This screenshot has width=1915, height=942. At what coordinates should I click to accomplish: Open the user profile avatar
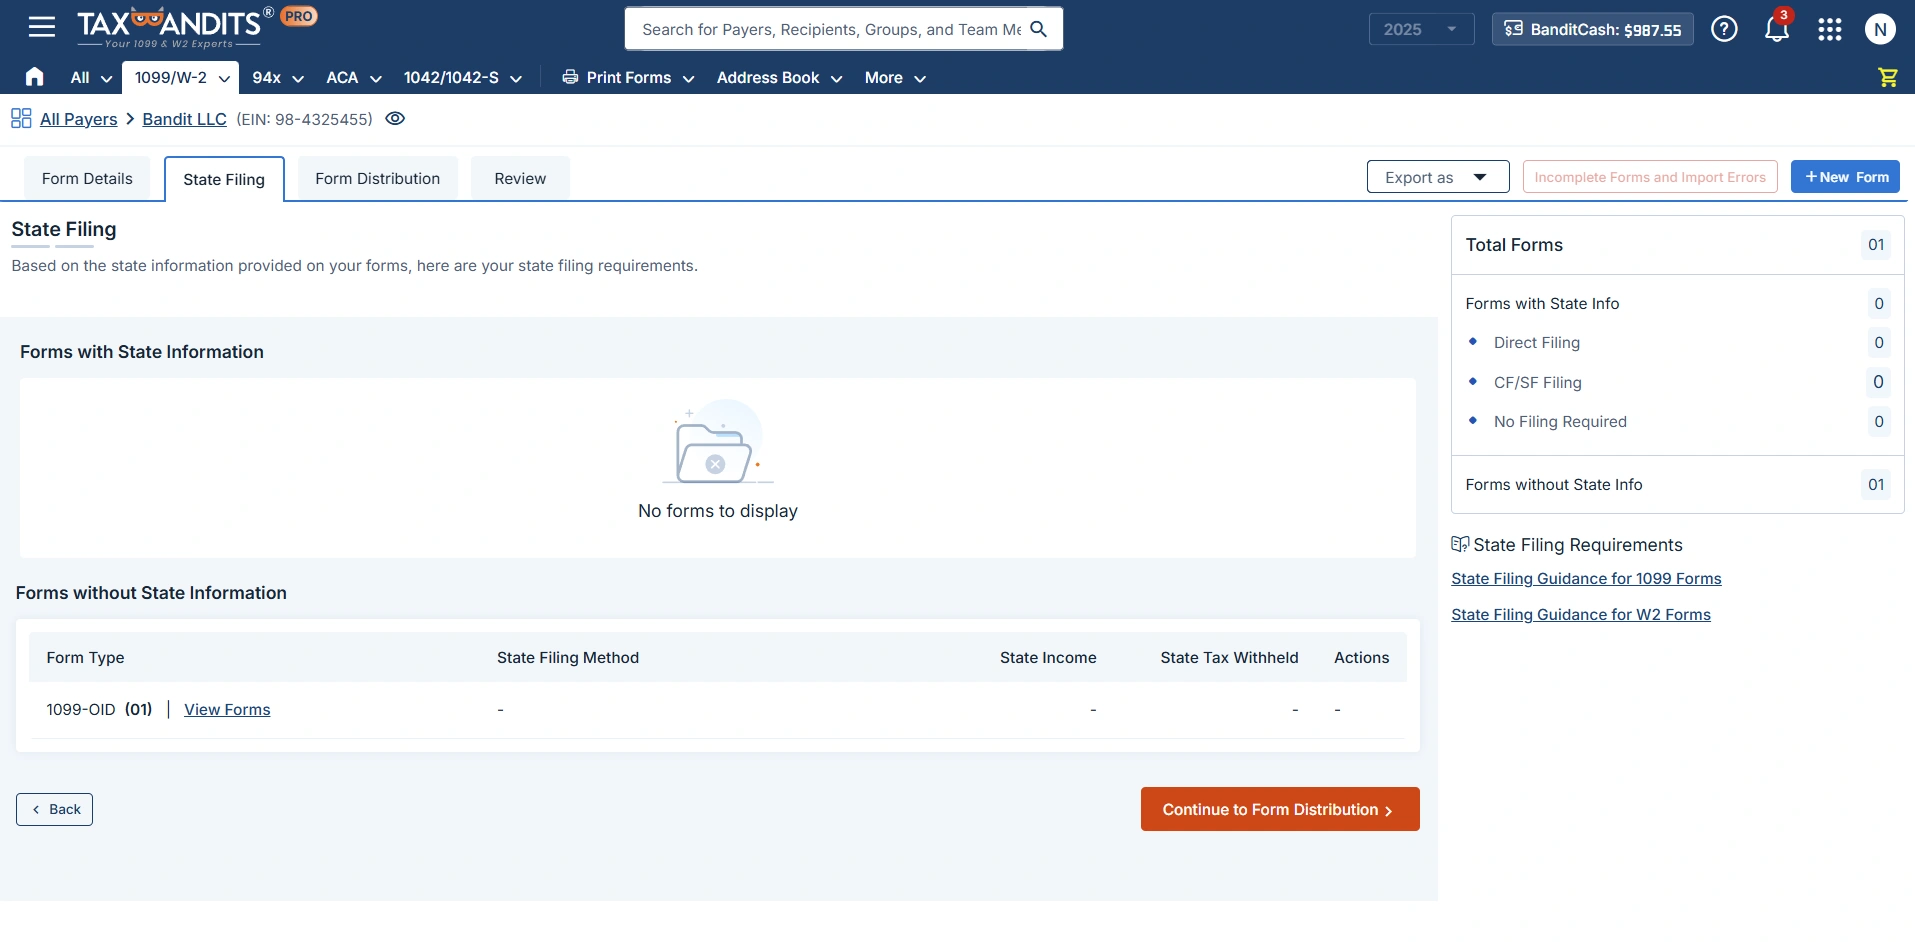(x=1880, y=29)
